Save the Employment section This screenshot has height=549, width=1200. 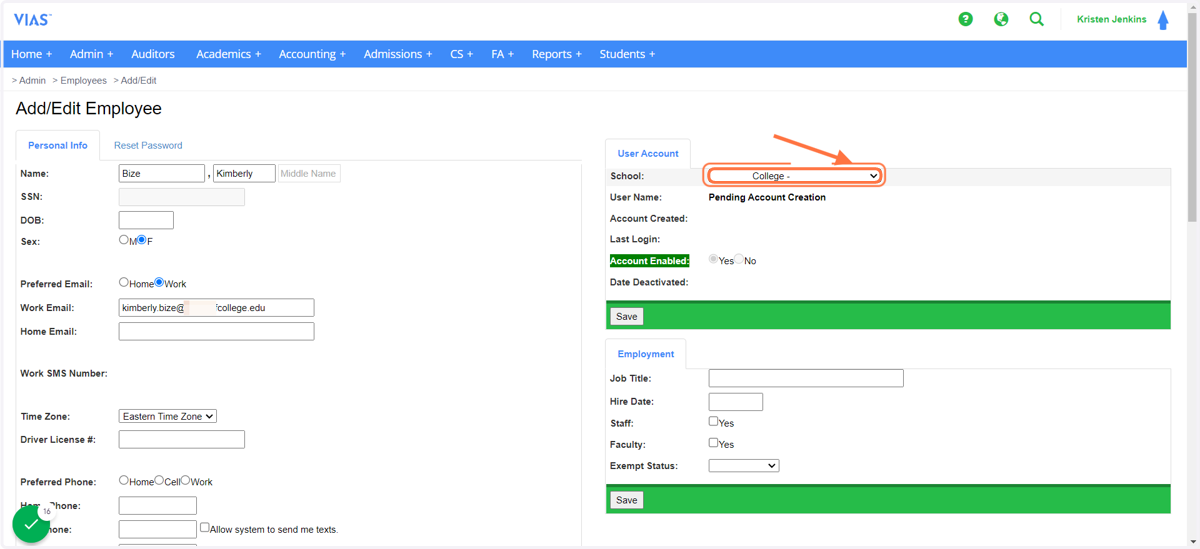(627, 500)
